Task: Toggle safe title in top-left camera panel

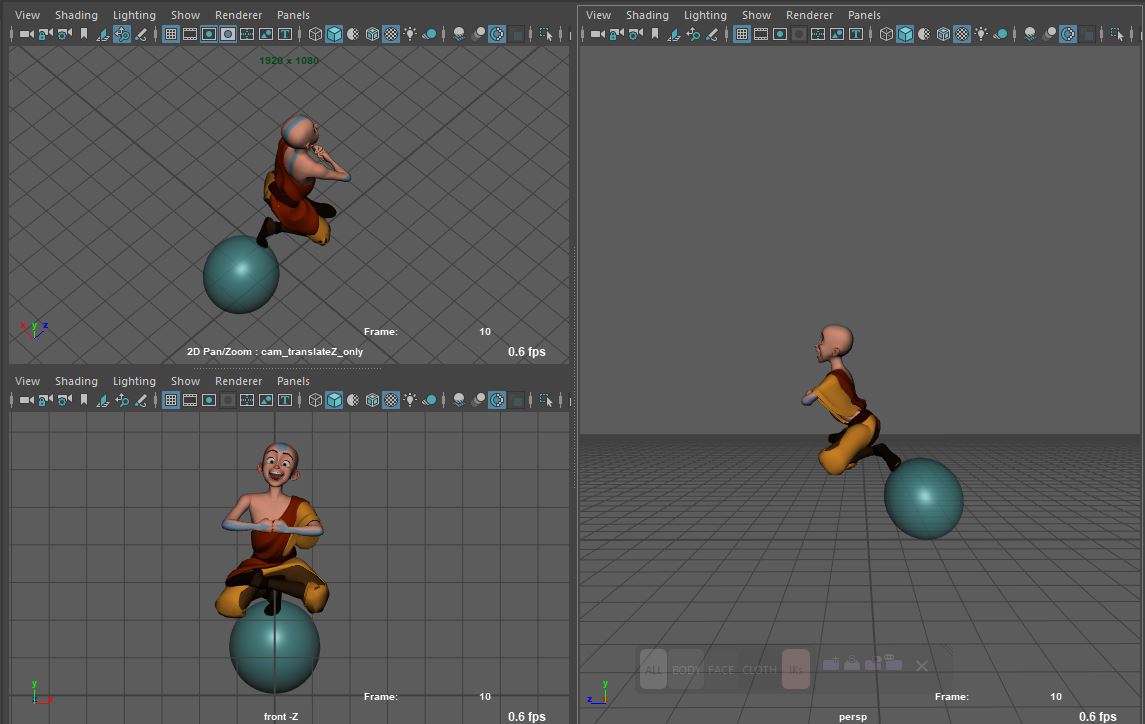Action: click(285, 34)
